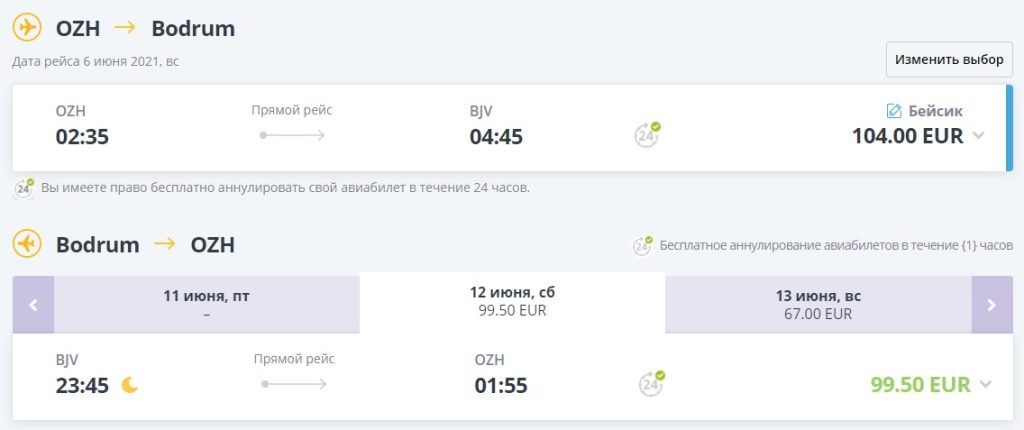Click 24-hour cancellation icon in outbound flight row

coord(648,134)
